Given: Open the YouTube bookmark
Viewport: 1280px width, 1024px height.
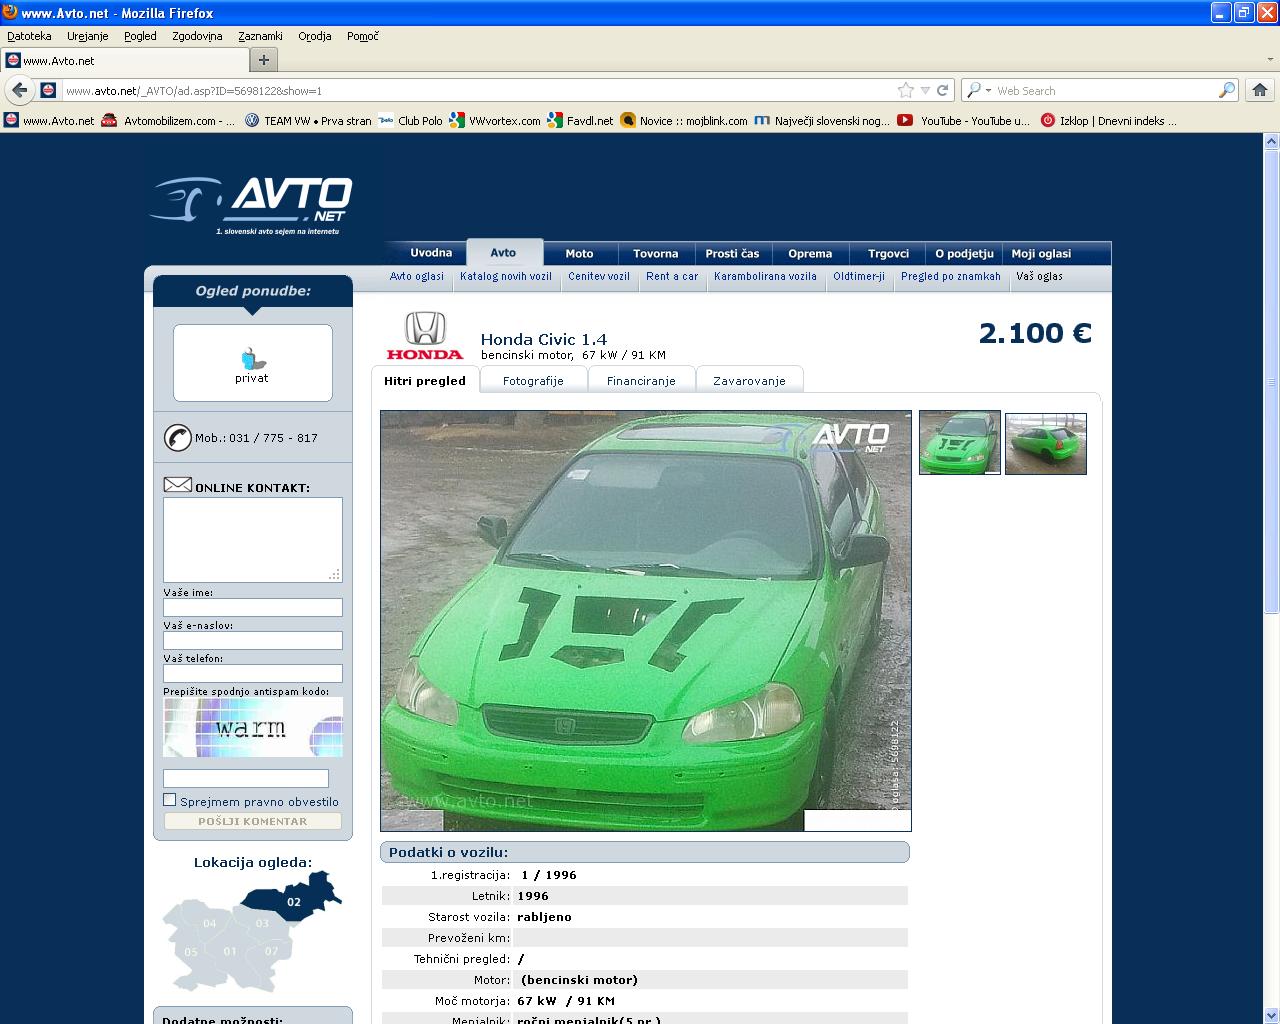Looking at the screenshot, I should click(963, 120).
